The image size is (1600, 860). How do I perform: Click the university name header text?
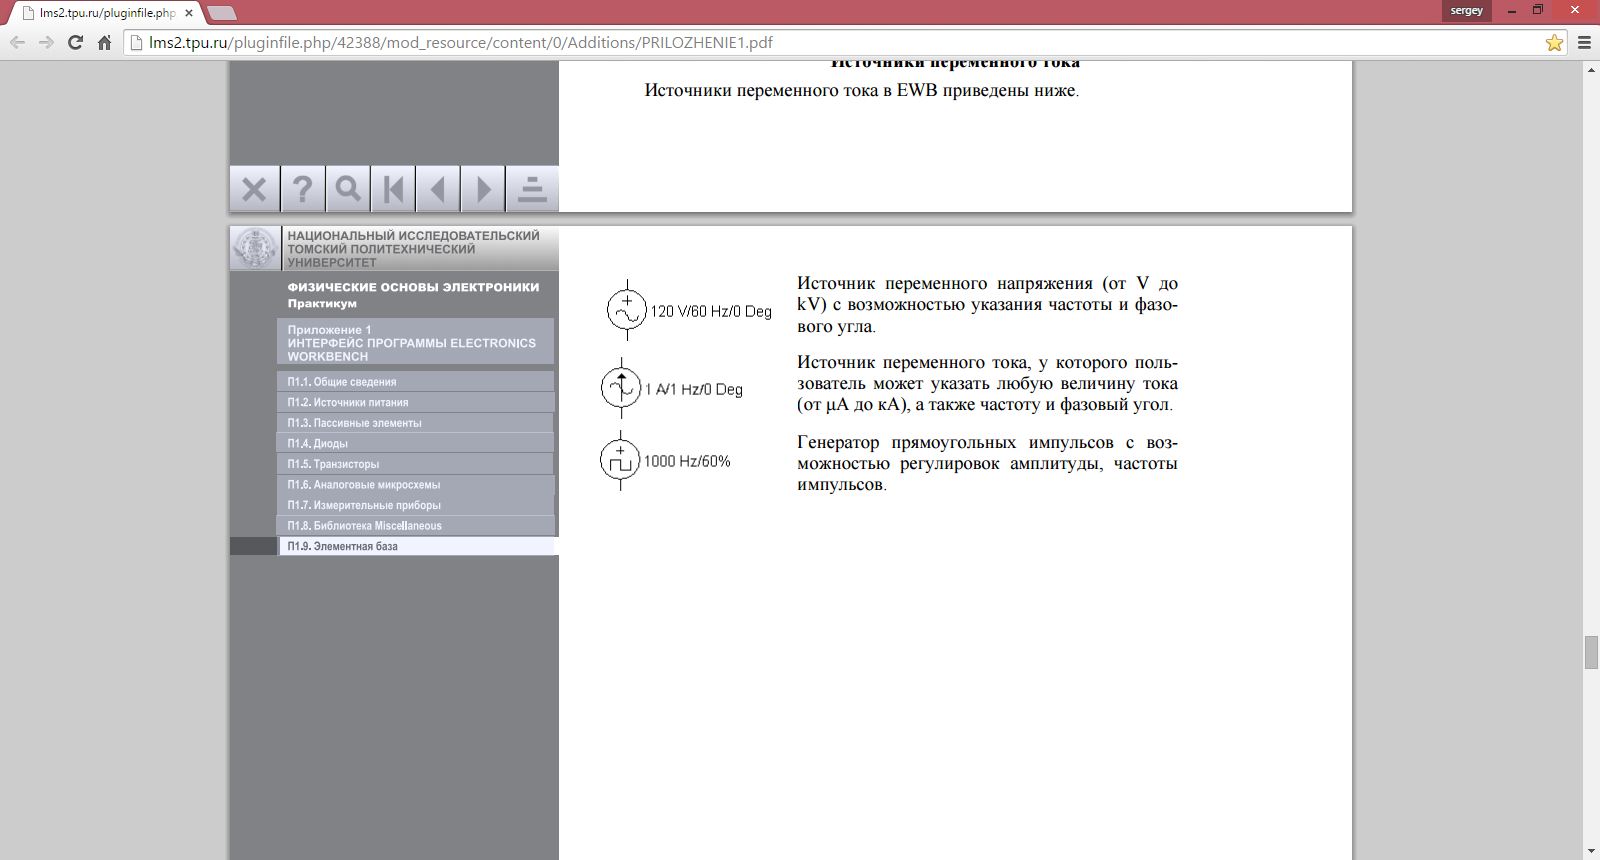coord(413,249)
